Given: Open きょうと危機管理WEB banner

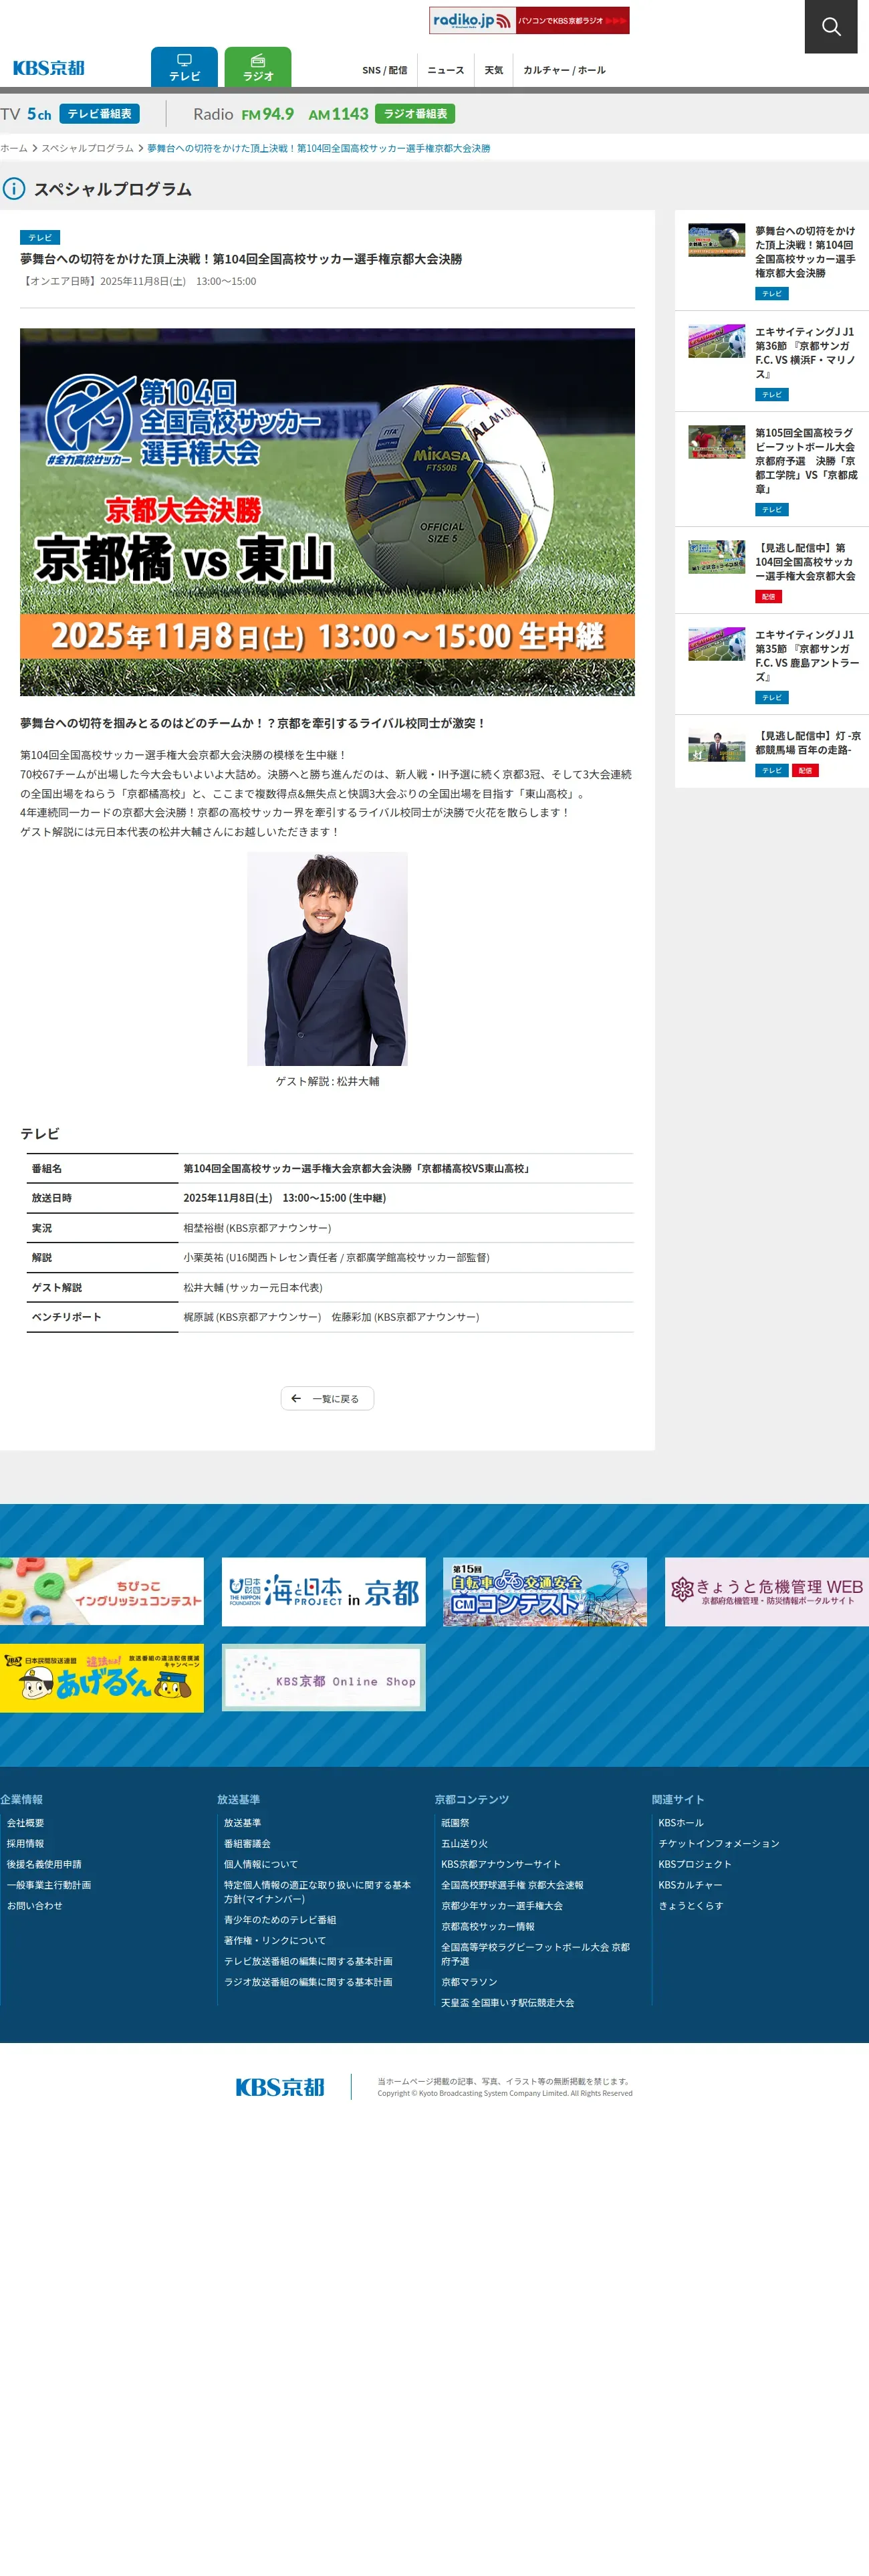Looking at the screenshot, I should pos(767,1591).
